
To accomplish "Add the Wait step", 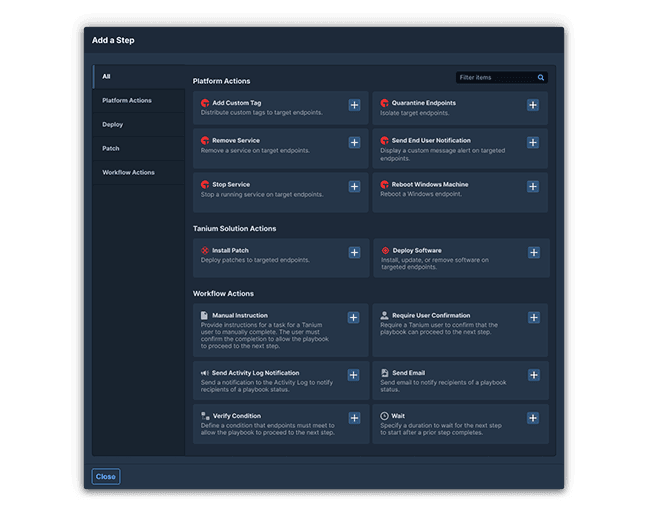I will (533, 418).
